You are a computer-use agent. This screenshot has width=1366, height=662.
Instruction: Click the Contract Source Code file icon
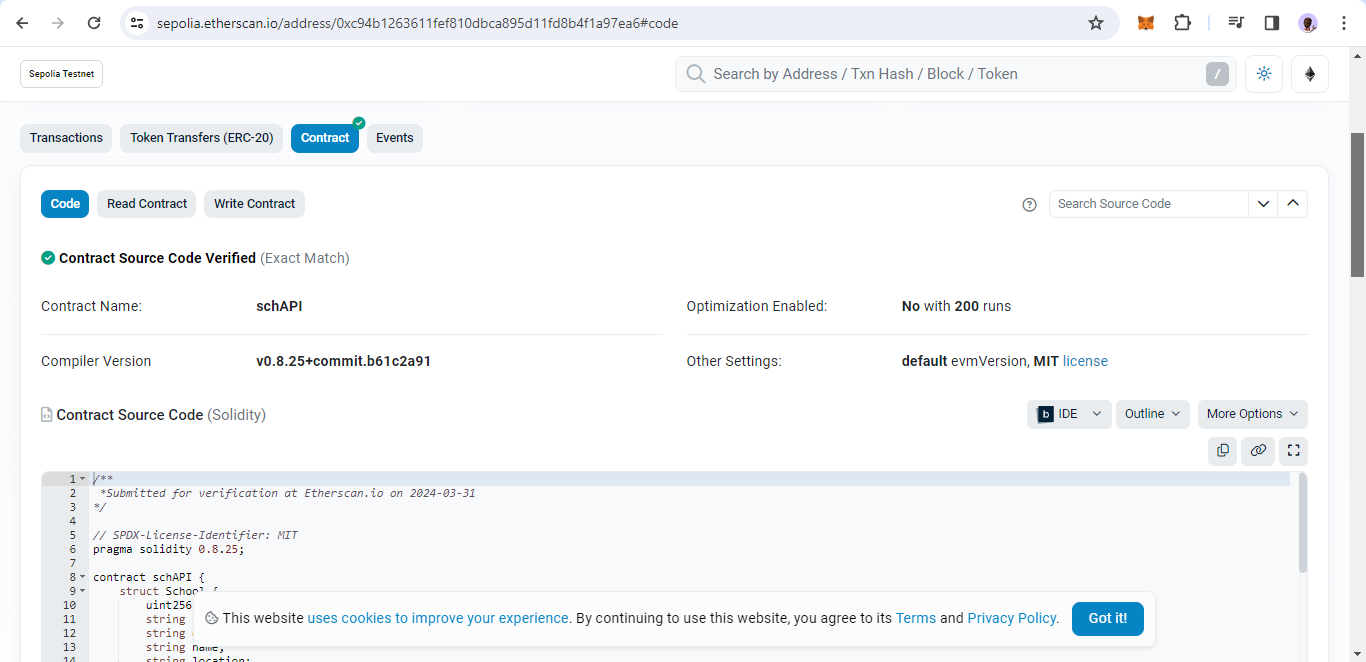(x=46, y=415)
